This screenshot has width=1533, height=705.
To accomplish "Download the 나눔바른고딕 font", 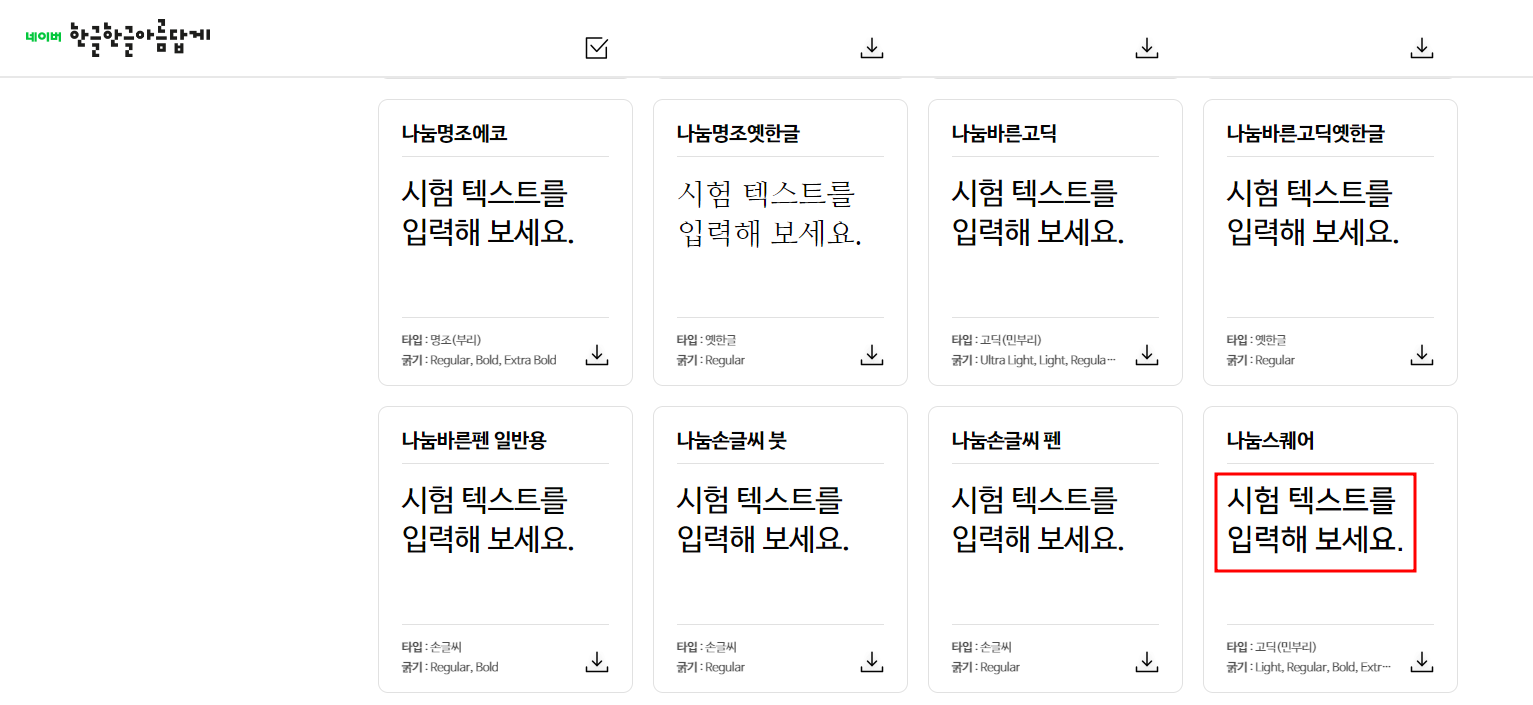I will [x=1146, y=354].
